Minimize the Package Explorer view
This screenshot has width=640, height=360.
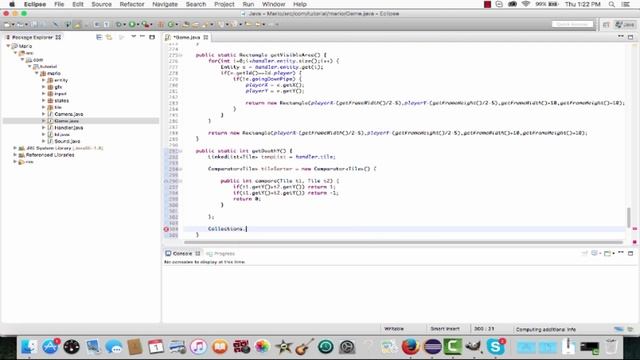pos(142,37)
